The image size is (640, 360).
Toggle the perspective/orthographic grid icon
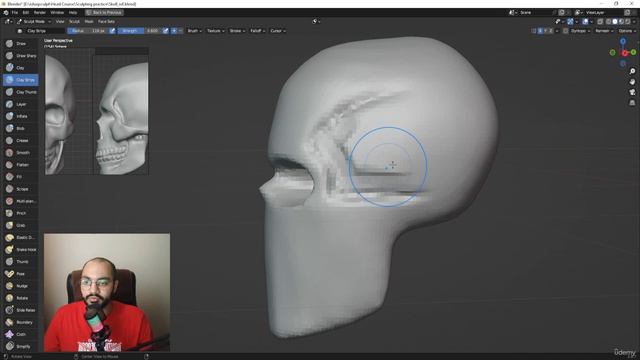coord(632,103)
